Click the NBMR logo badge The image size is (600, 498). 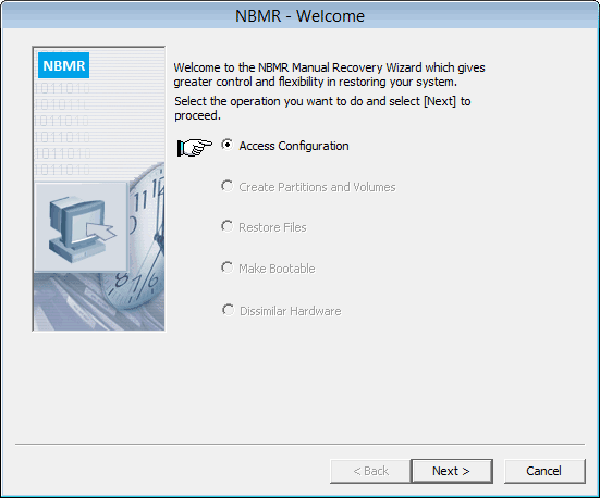point(64,65)
